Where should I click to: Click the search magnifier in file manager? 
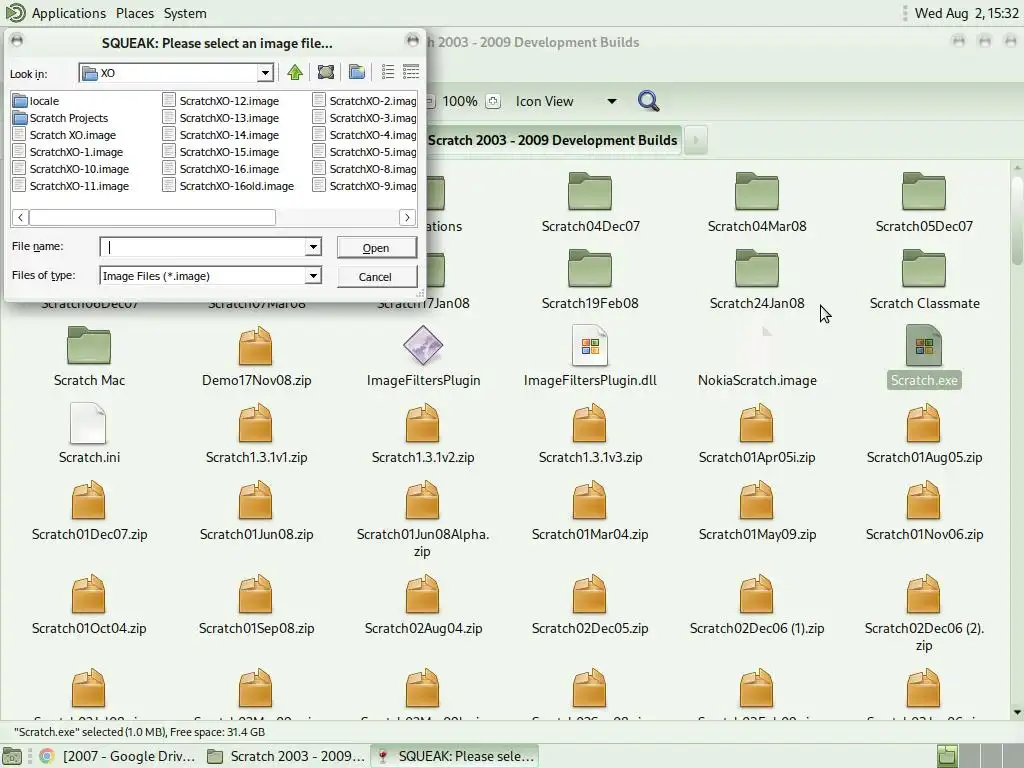(648, 101)
